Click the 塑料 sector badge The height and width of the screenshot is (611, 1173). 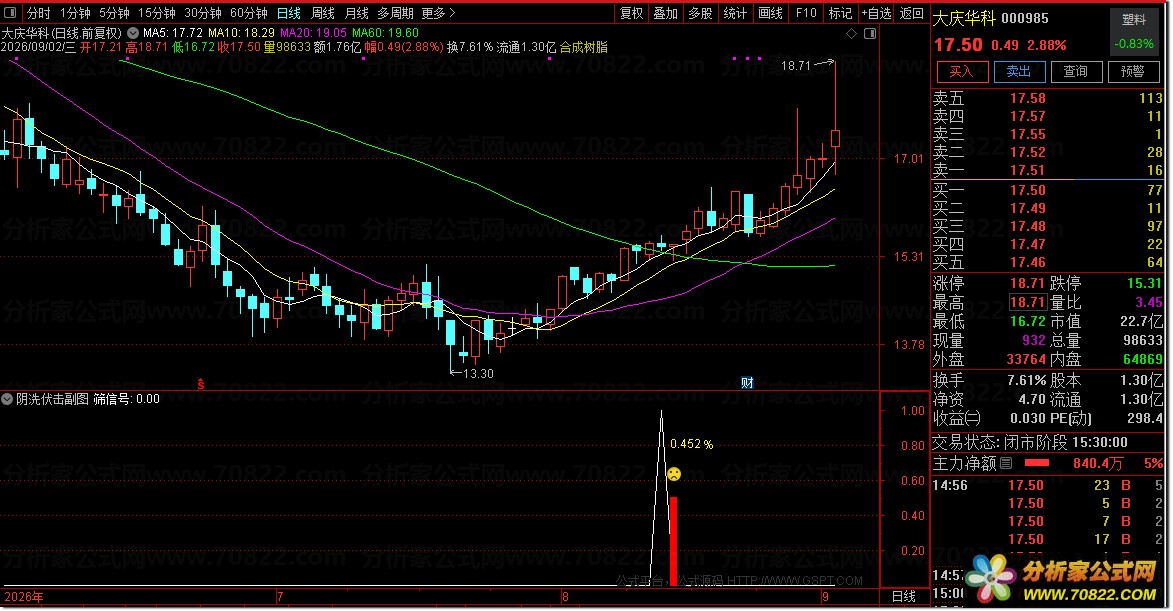pos(1134,20)
